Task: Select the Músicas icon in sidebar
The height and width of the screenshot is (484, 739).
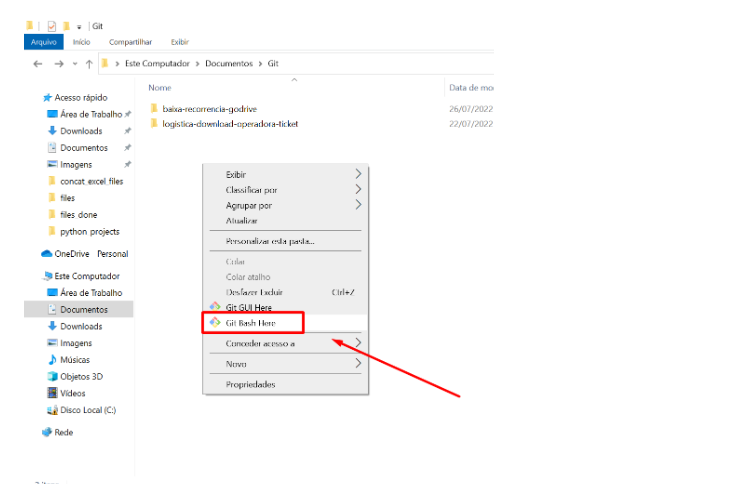Action: tap(52, 359)
